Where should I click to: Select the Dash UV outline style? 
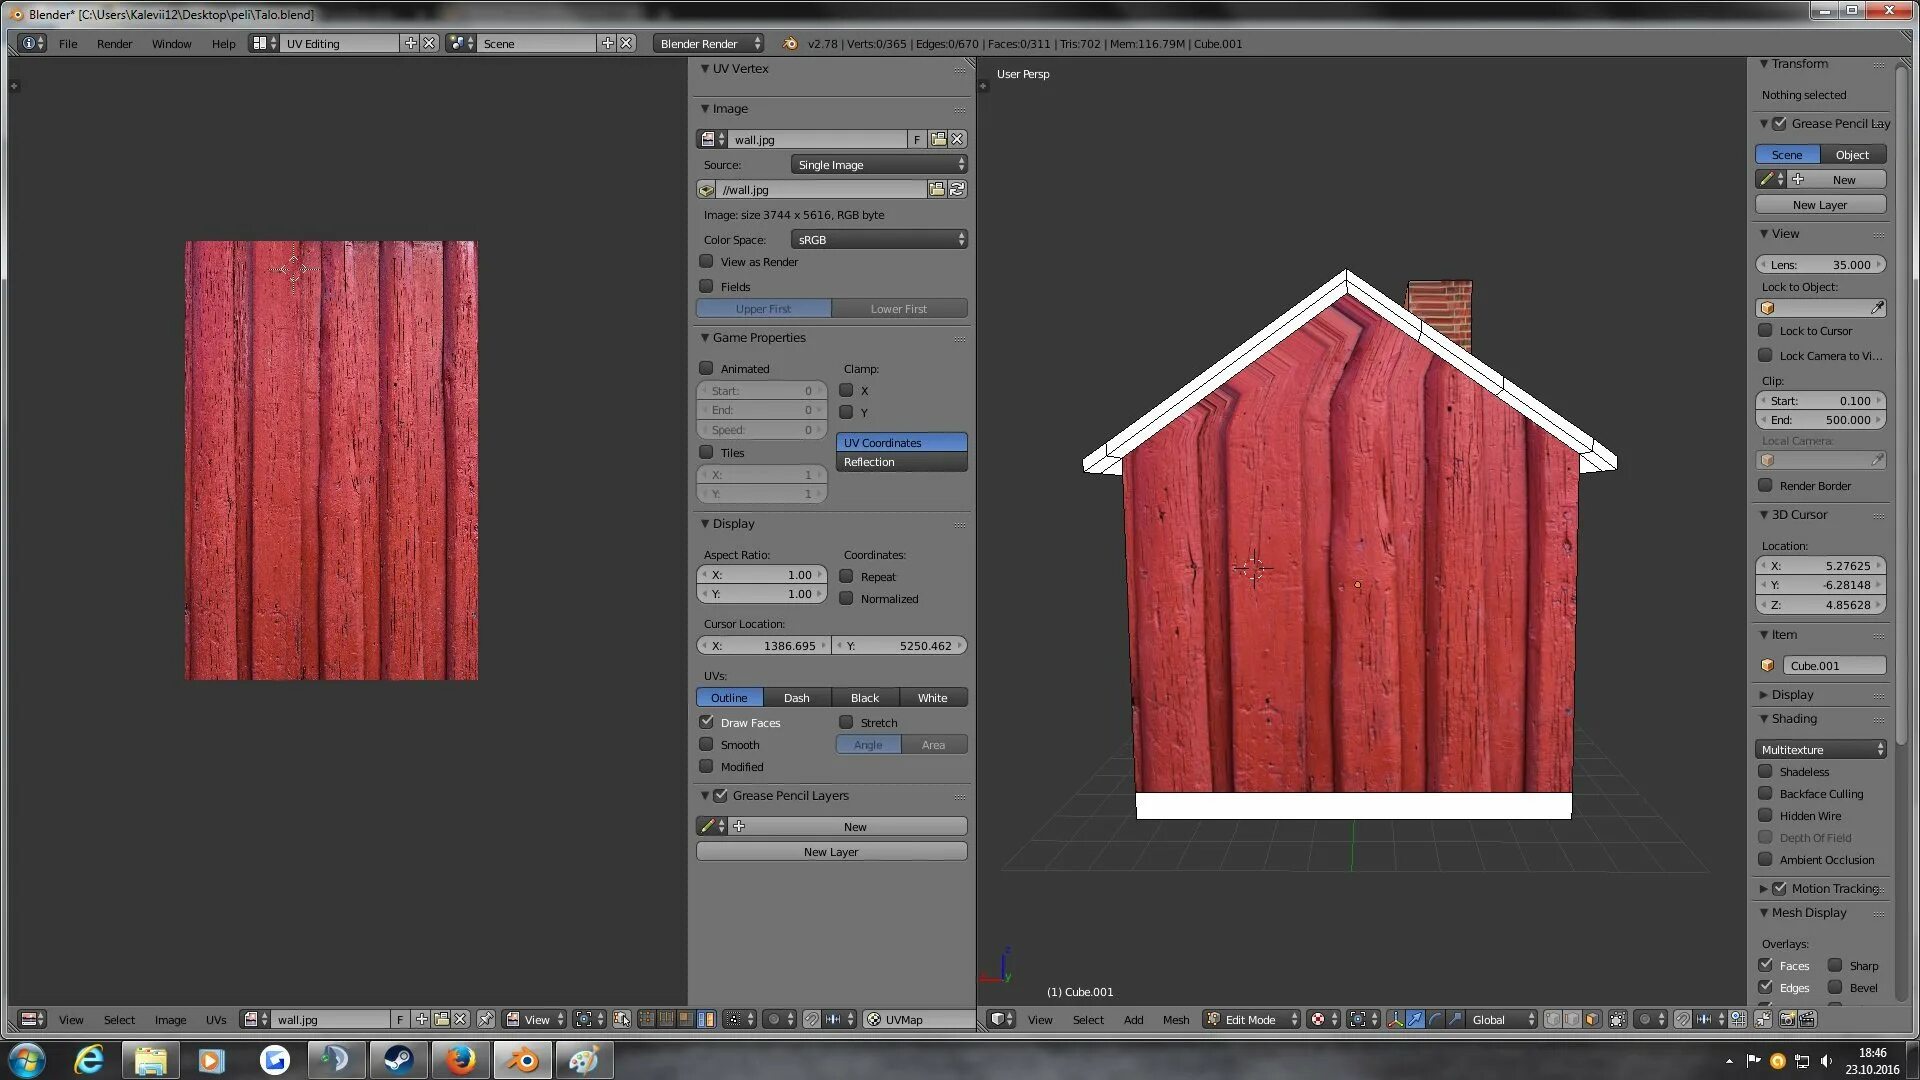pos(796,697)
